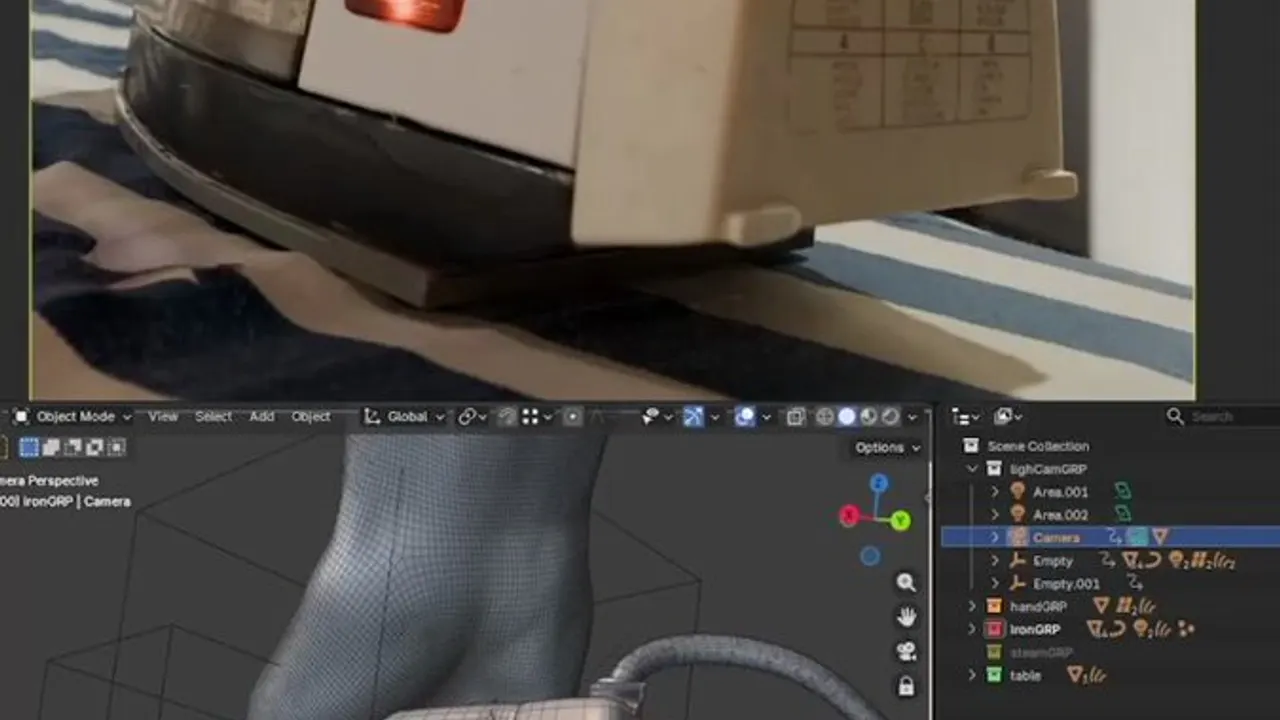Open the viewport Options dropdown
The height and width of the screenshot is (720, 1280).
tap(888, 448)
